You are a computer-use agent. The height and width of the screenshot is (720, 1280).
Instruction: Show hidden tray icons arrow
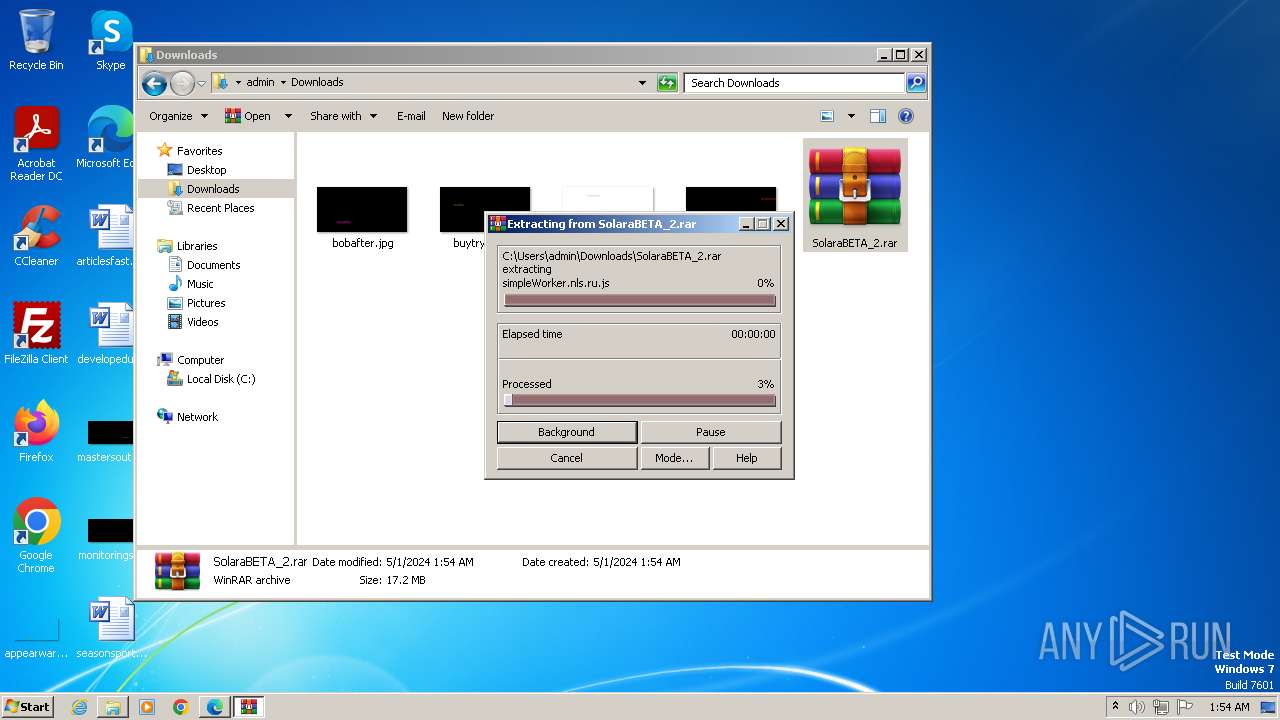coord(1115,706)
